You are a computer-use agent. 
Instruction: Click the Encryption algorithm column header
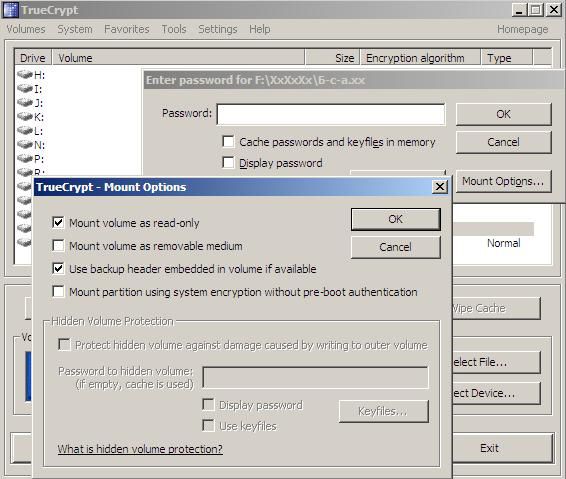[421, 58]
